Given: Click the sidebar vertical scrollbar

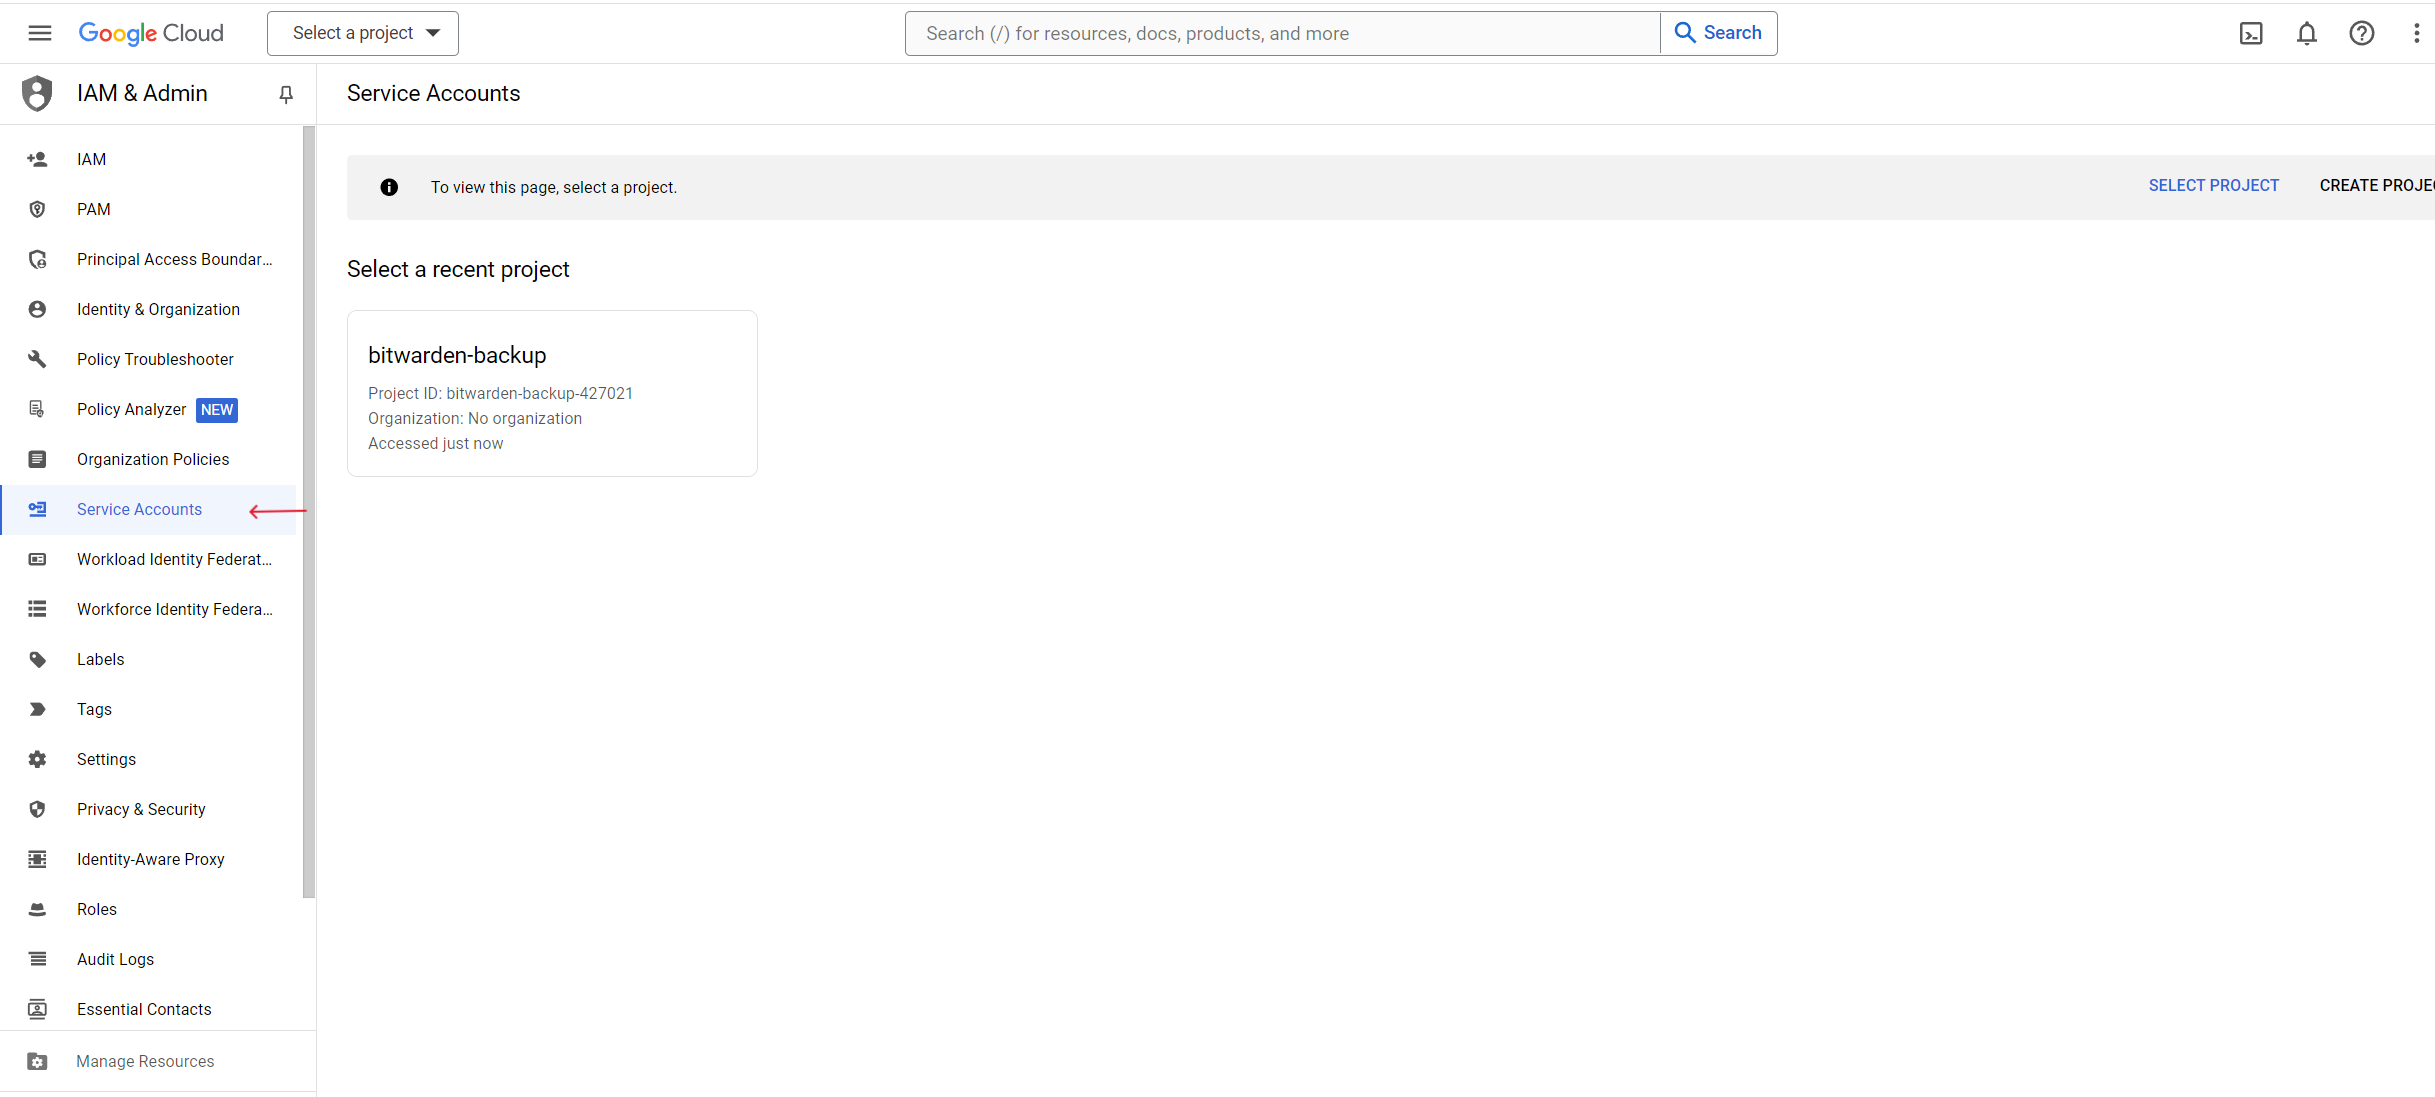Looking at the screenshot, I should (x=309, y=512).
